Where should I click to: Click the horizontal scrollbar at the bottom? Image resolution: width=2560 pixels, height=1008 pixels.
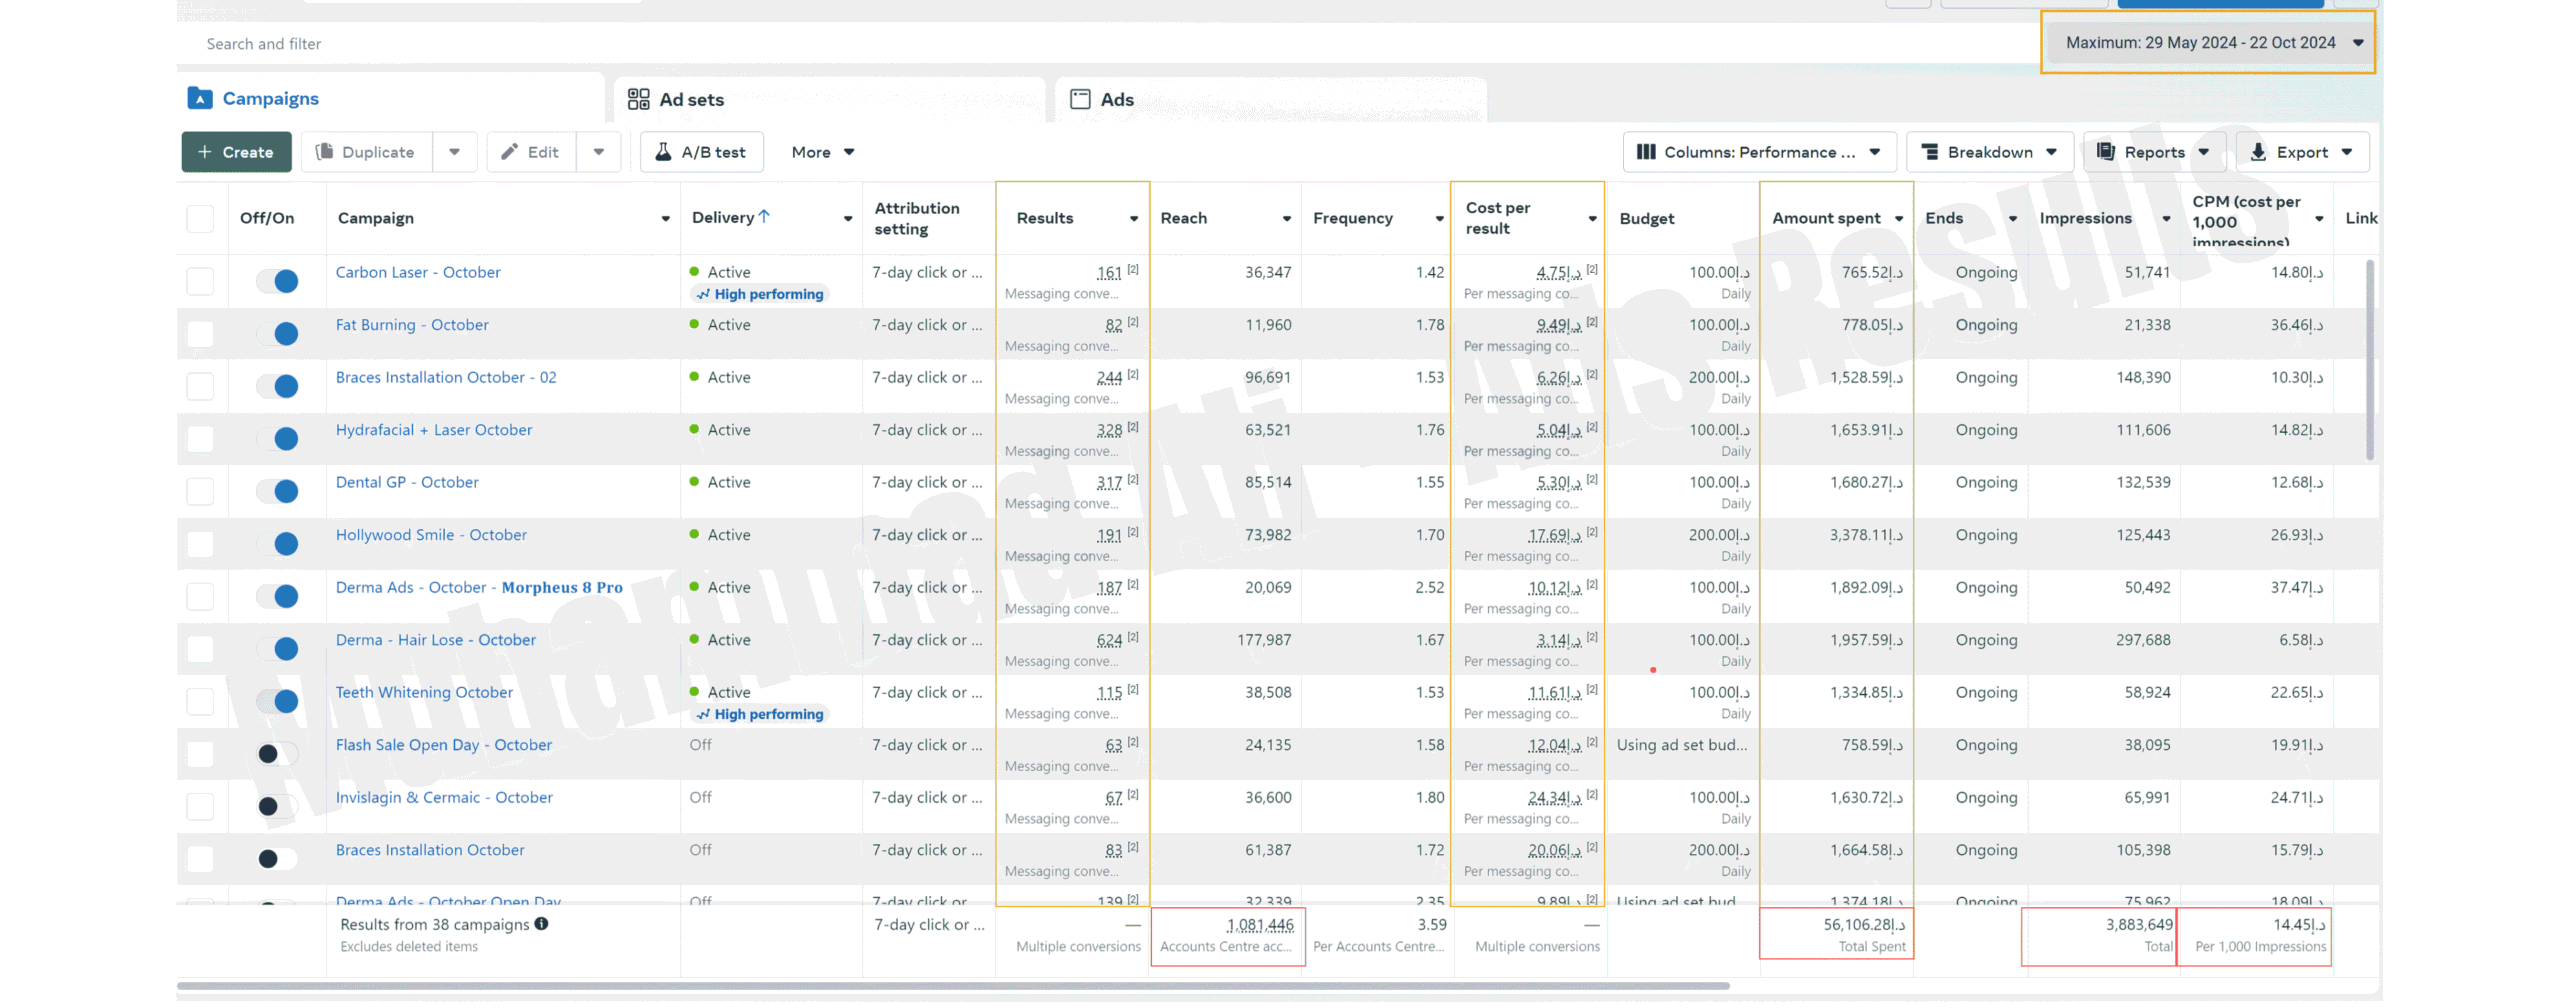952,986
